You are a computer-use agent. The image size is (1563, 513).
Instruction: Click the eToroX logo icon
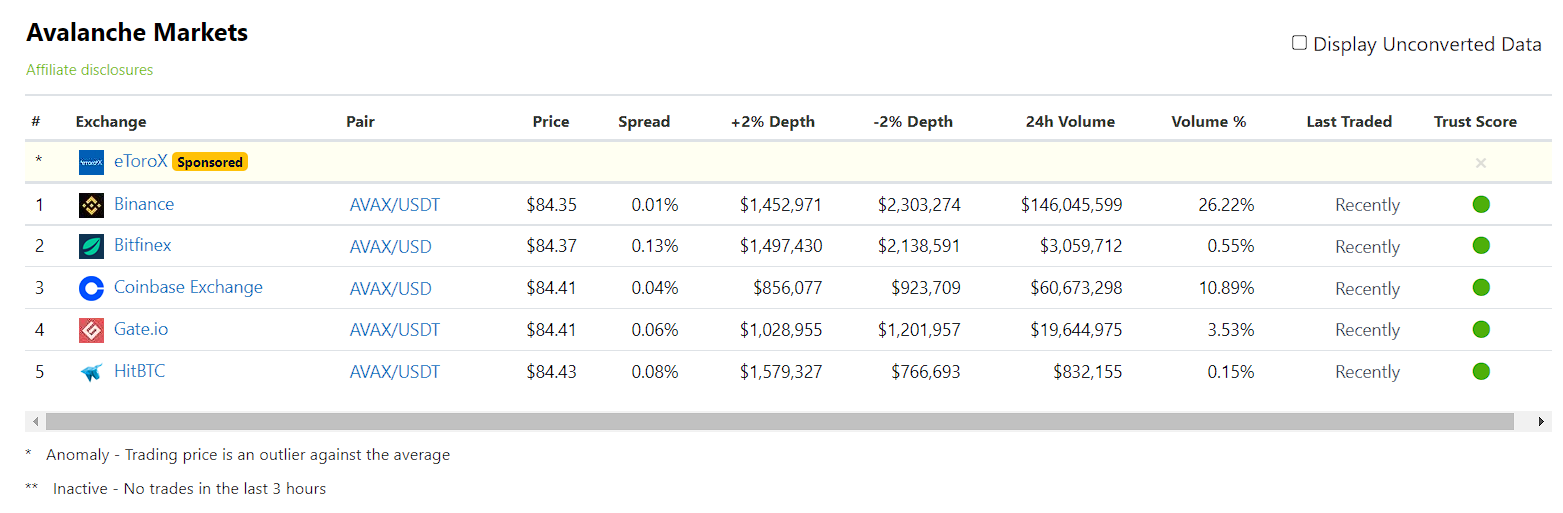click(x=91, y=162)
